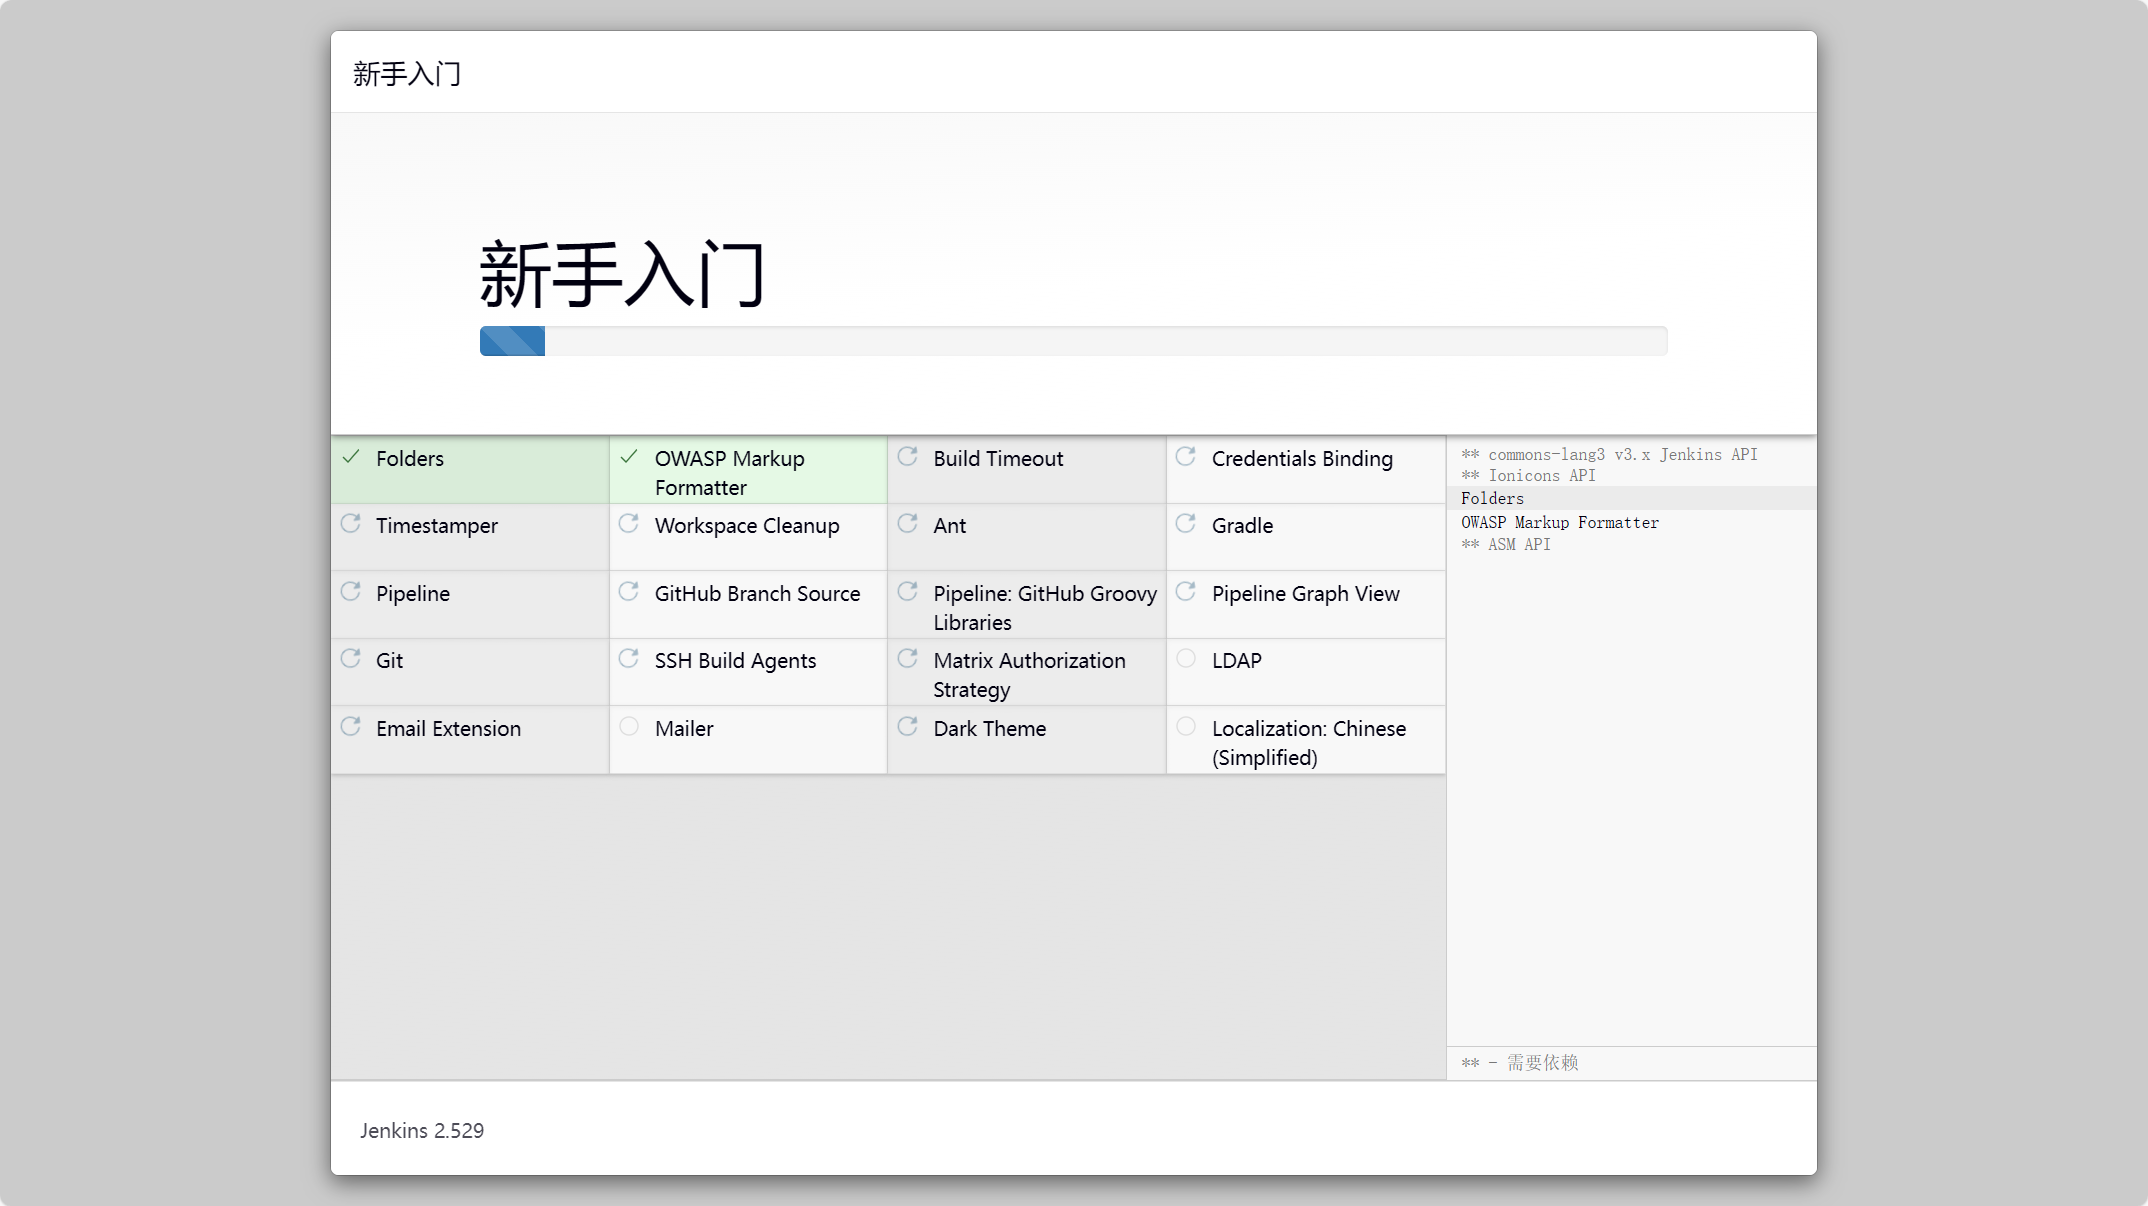Click the spinner icon beside Dark Theme
Image resolution: width=2148 pixels, height=1206 pixels.
907,727
